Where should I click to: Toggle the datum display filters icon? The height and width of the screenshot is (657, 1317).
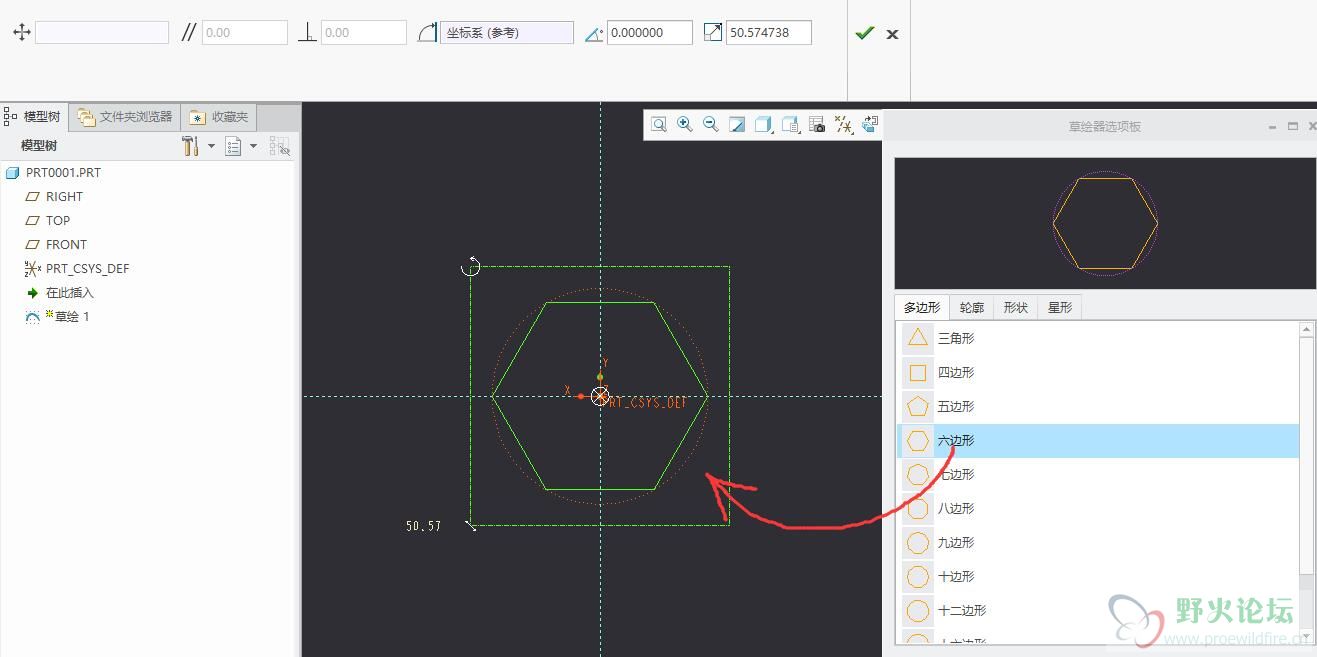click(x=844, y=125)
